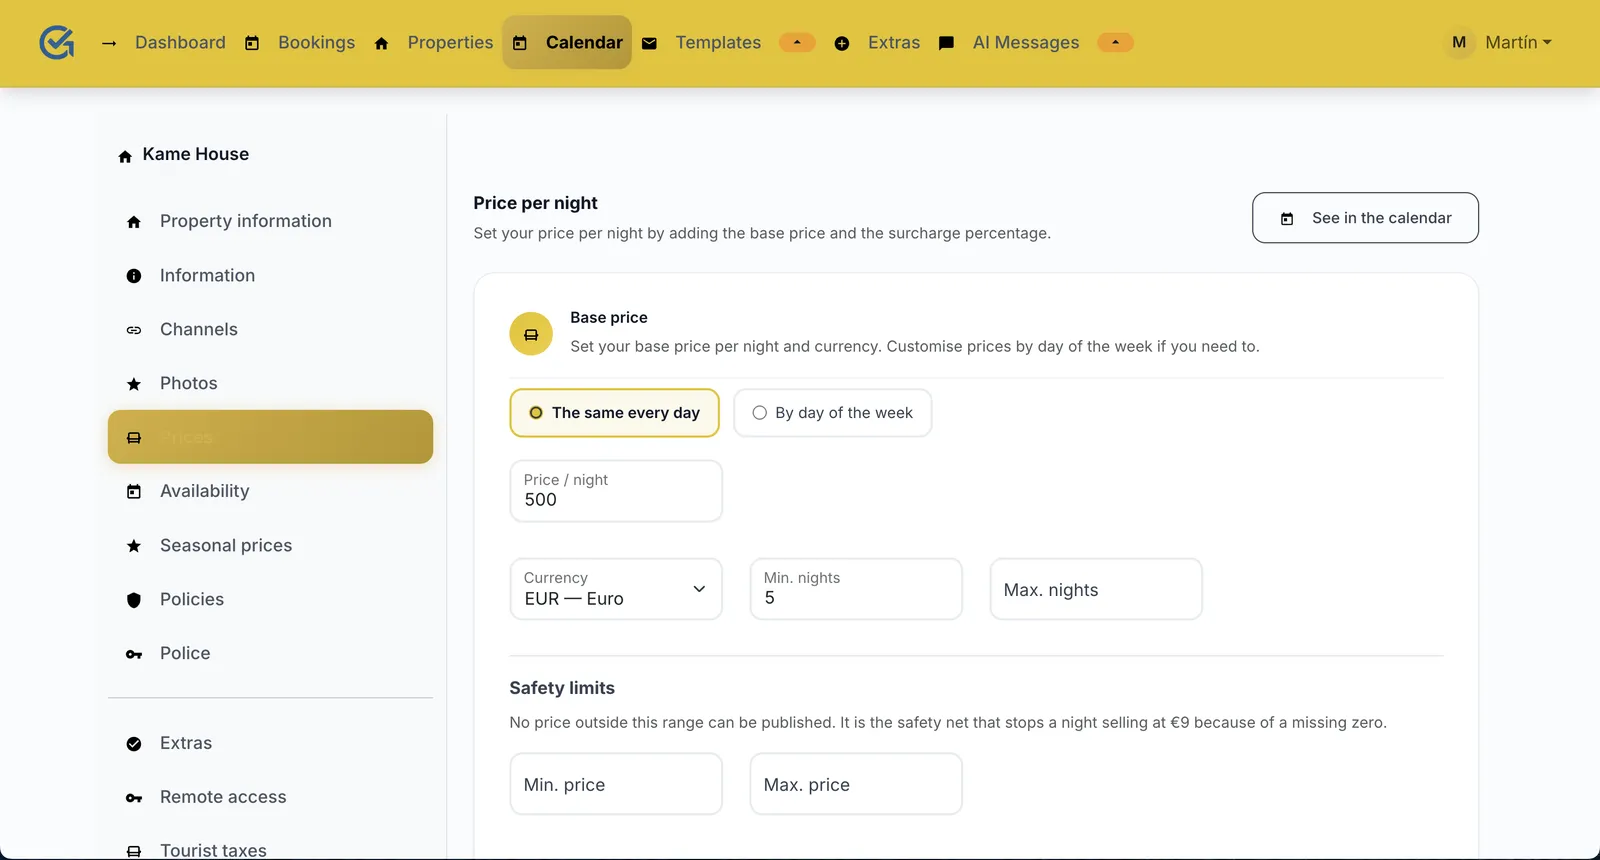Image resolution: width=1600 pixels, height=860 pixels.
Task: Open Properties in top navigation
Action: click(450, 42)
